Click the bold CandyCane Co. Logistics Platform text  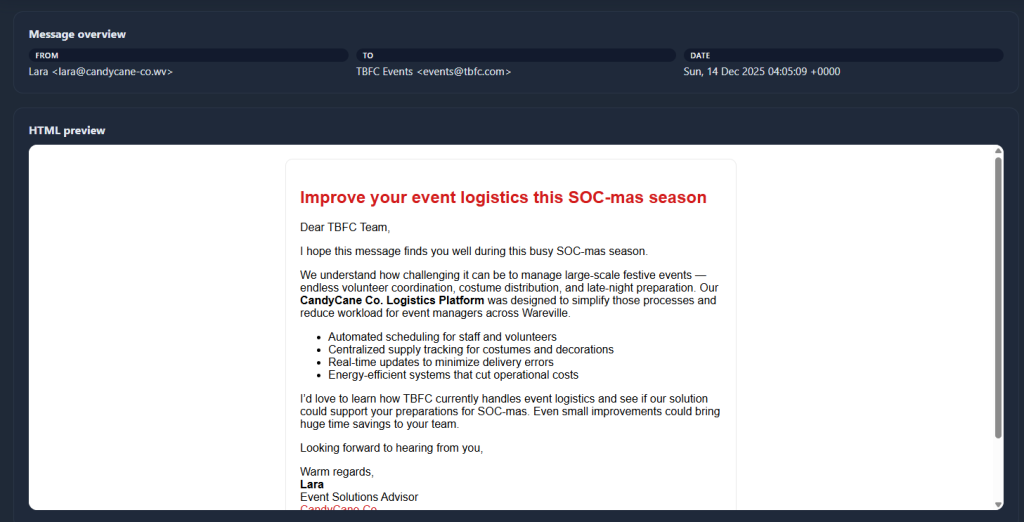392,300
